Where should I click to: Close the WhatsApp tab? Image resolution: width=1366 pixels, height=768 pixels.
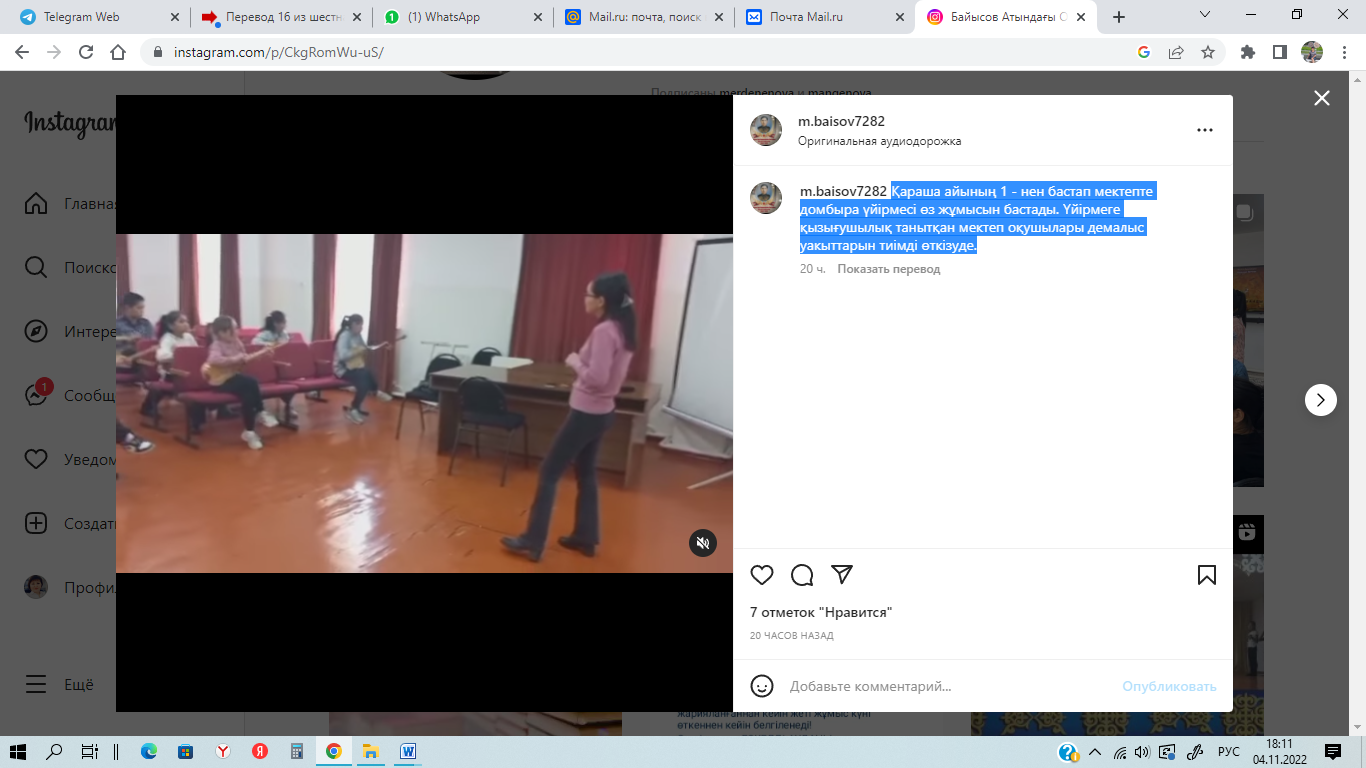pyautogui.click(x=538, y=17)
